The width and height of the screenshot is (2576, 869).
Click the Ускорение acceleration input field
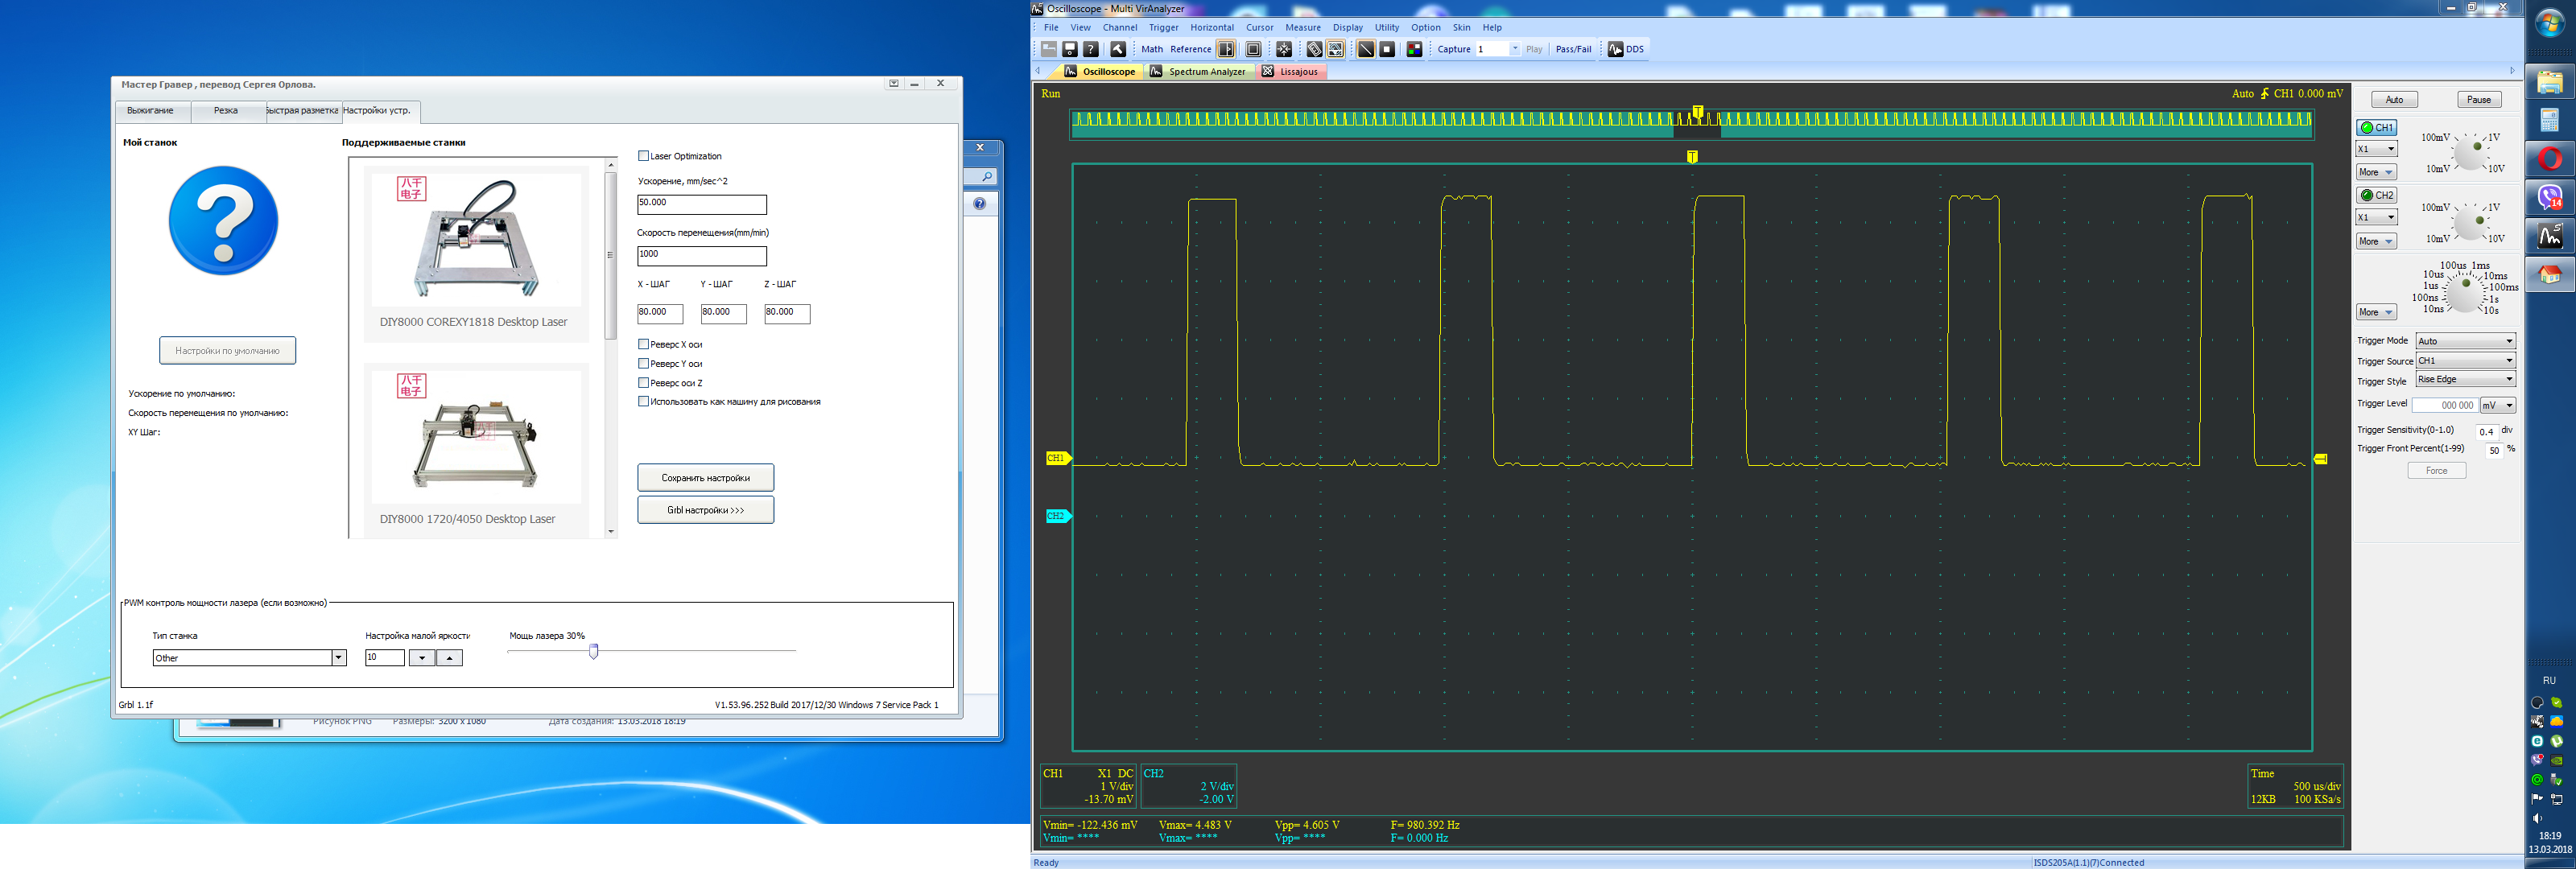[x=701, y=204]
